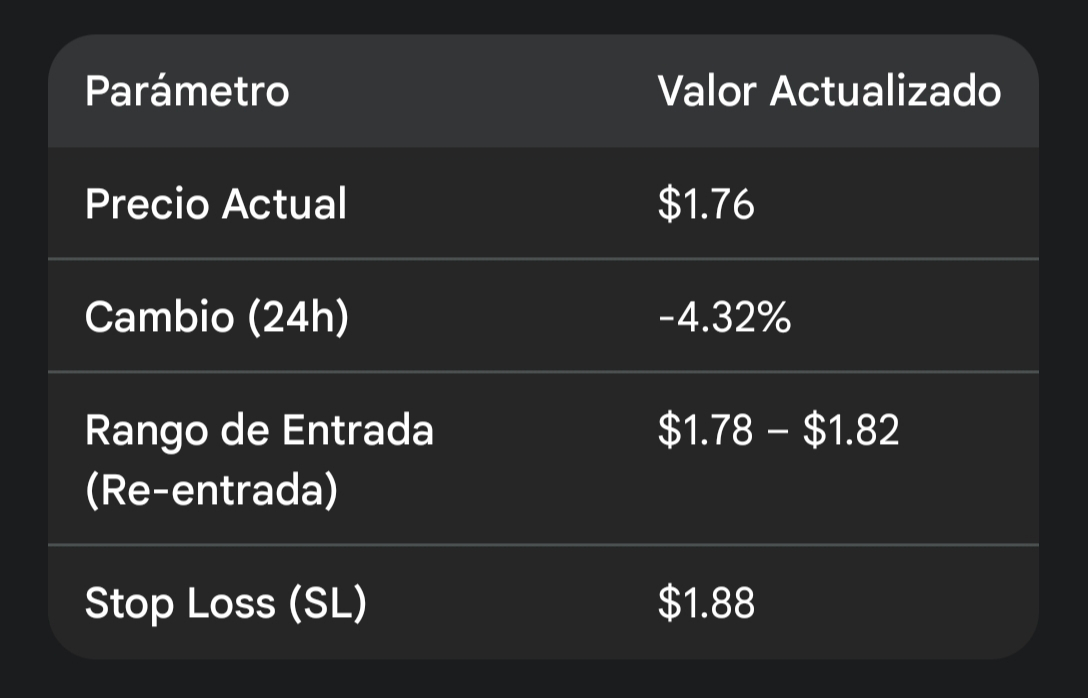Image resolution: width=1088 pixels, height=698 pixels.
Task: Click the Precio Actual row label
Action: click(x=216, y=204)
